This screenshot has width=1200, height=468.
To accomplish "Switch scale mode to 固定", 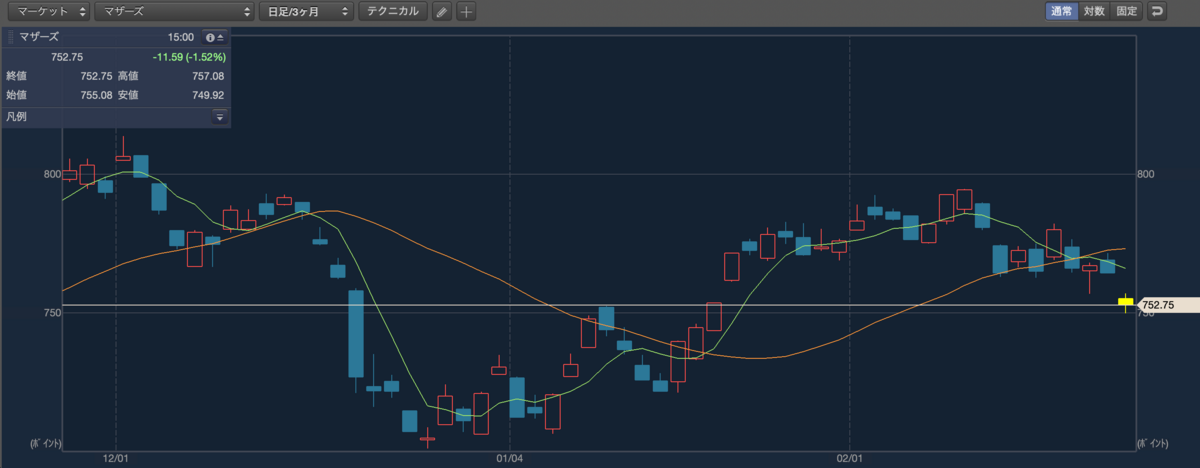I will [x=1127, y=12].
